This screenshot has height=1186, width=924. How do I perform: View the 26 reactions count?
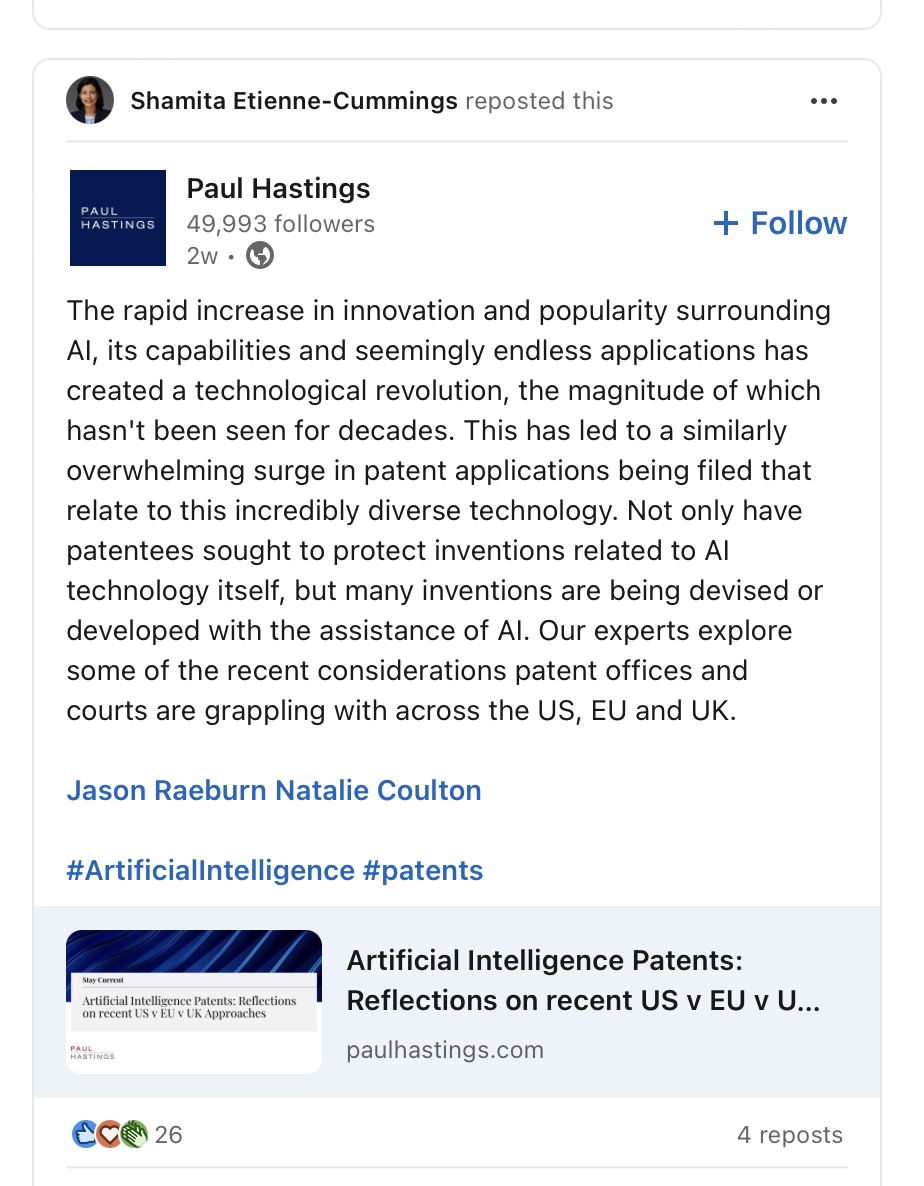pyautogui.click(x=169, y=1135)
